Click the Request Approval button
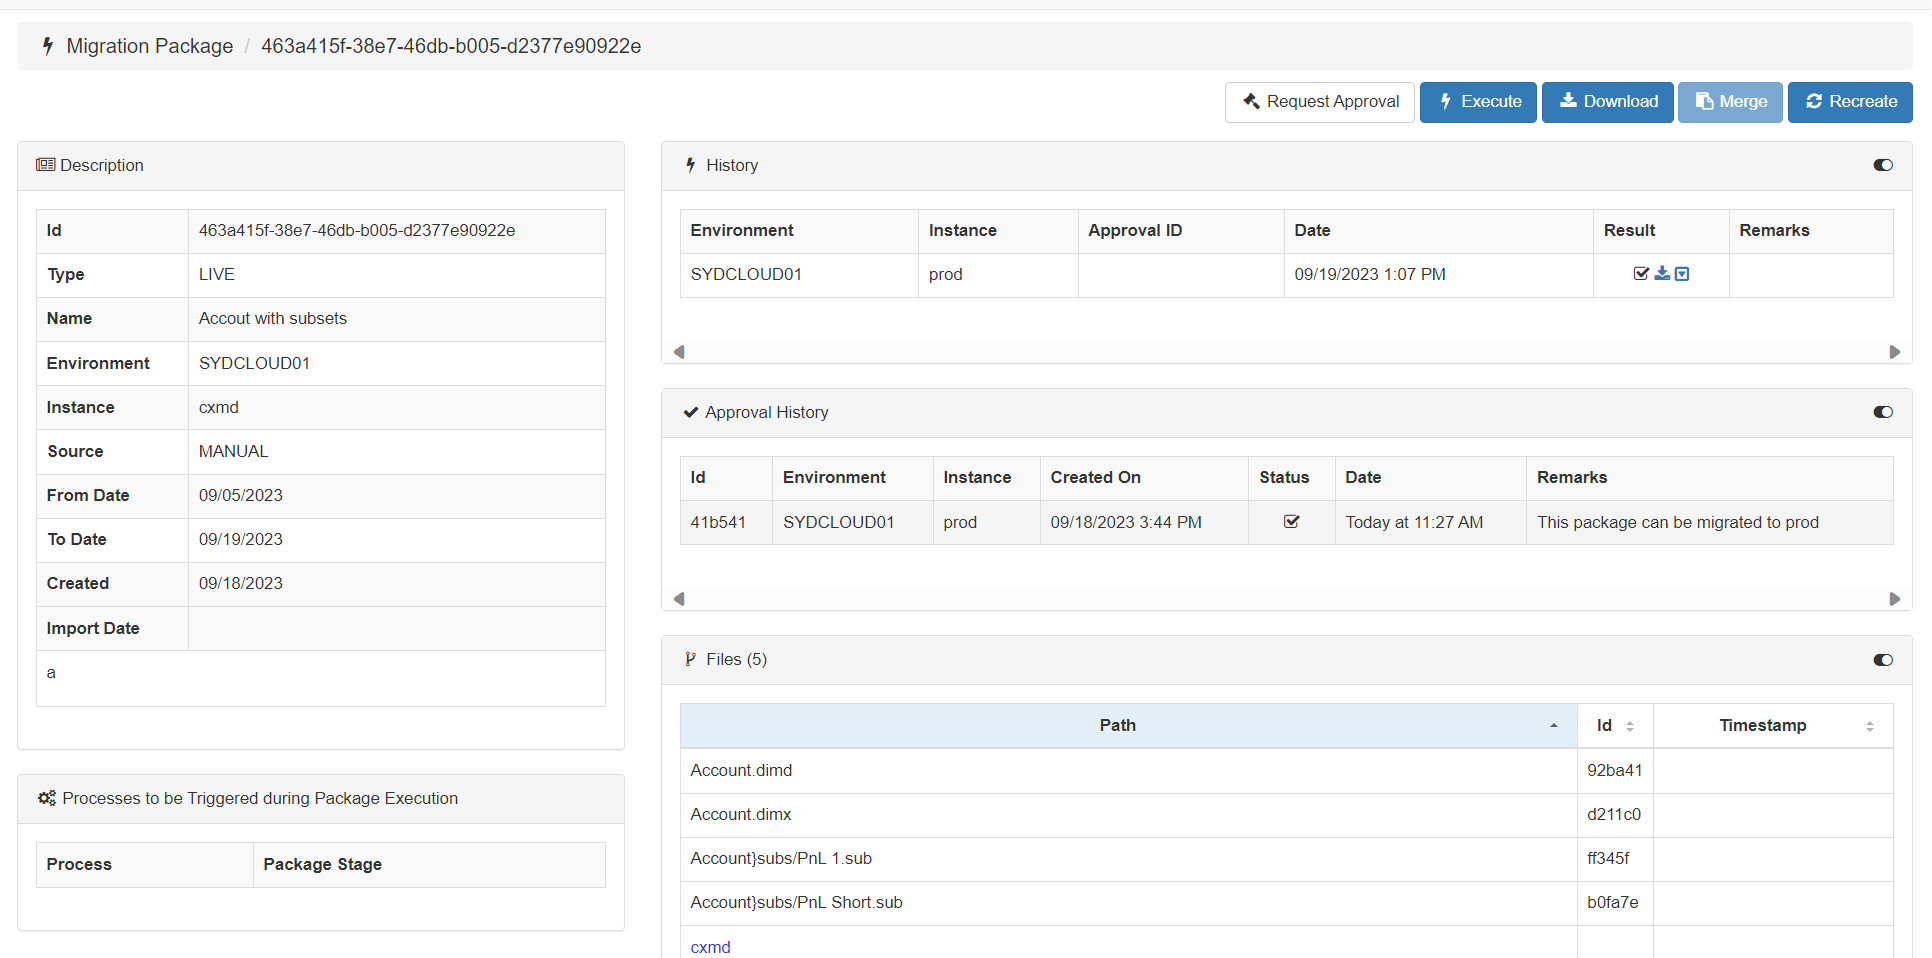The height and width of the screenshot is (958, 1932). pyautogui.click(x=1320, y=102)
